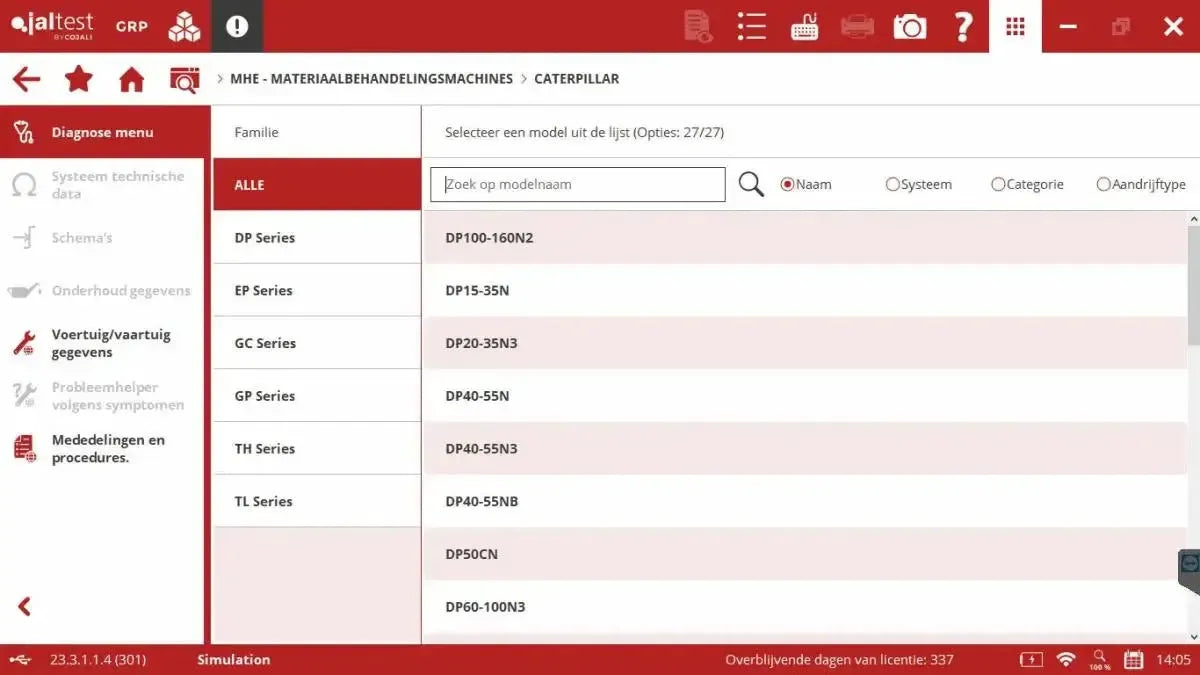Switch filtering to Systeem radio button
The image size is (1200, 675).
pos(891,184)
